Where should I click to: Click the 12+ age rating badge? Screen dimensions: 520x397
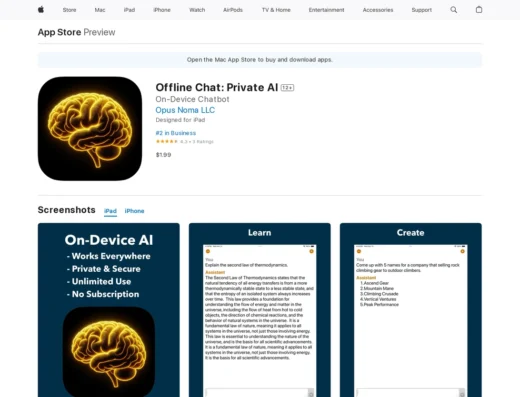pos(287,88)
